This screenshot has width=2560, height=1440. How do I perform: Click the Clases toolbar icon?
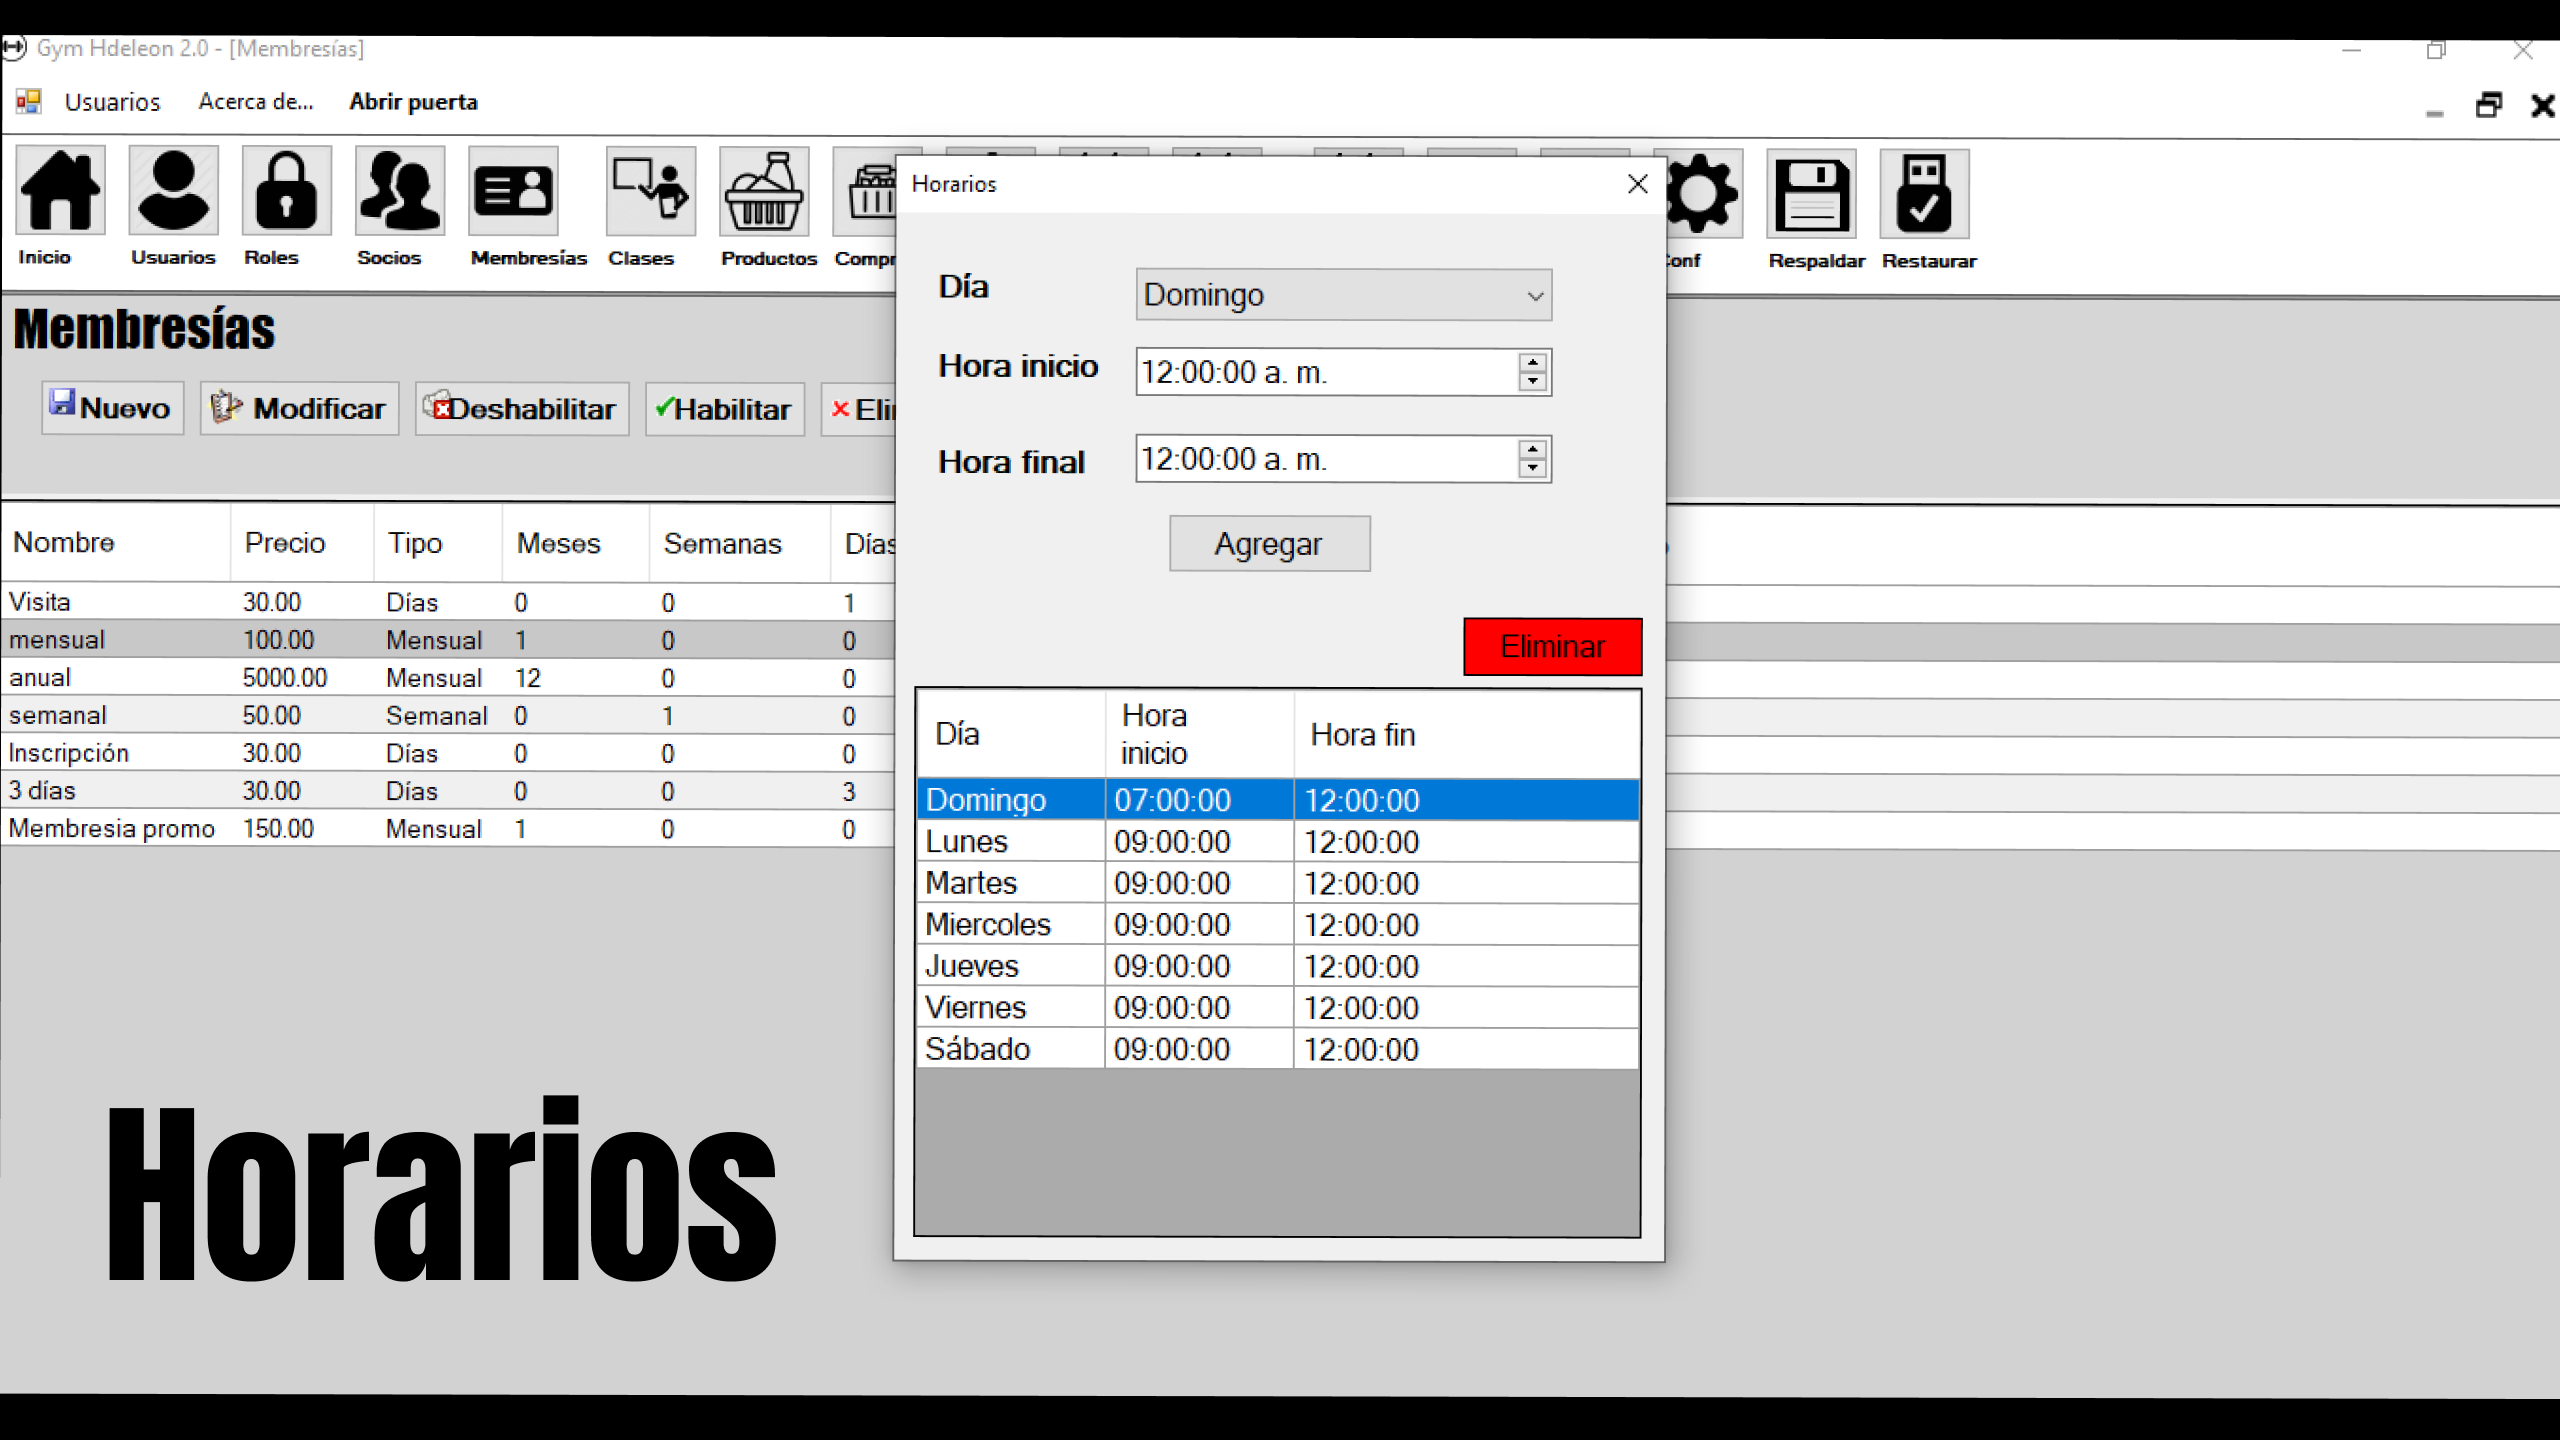point(651,192)
